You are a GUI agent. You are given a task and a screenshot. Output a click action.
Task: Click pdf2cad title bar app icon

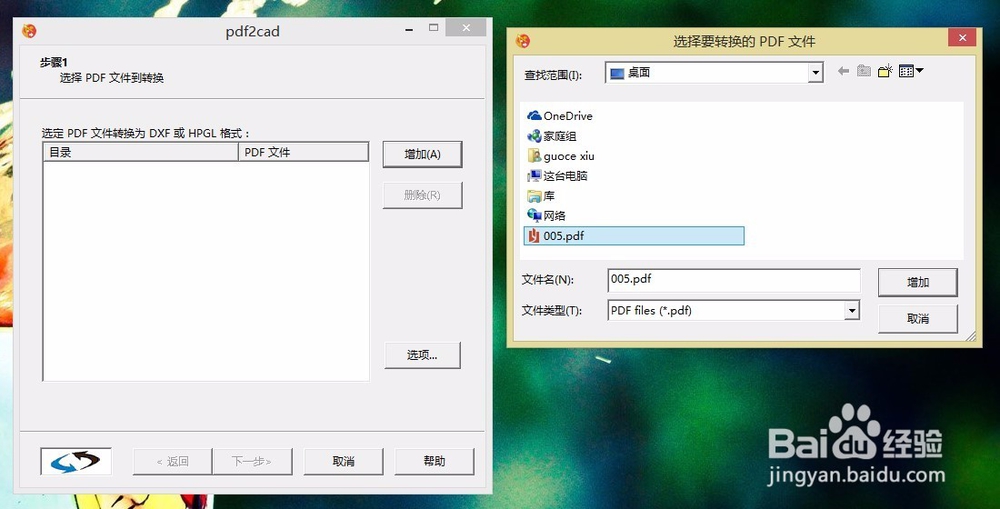[x=29, y=31]
